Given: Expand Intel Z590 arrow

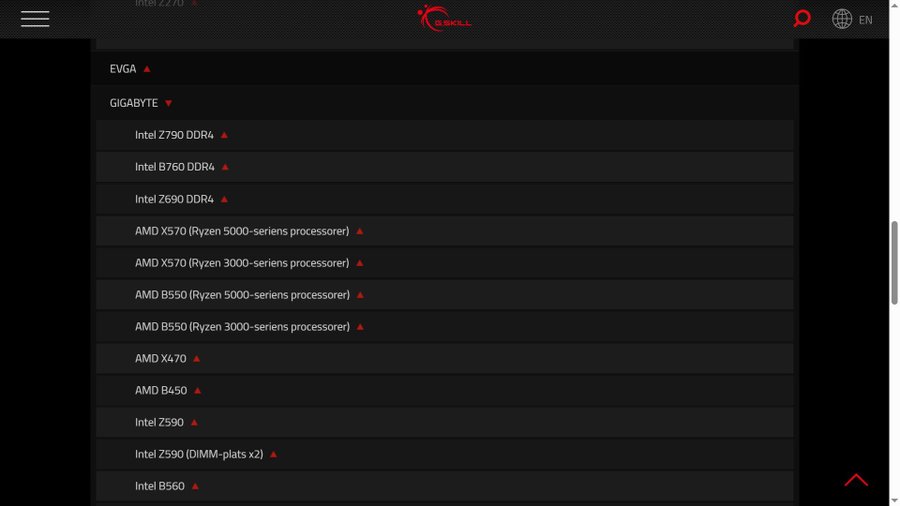Looking at the screenshot, I should tap(194, 422).
